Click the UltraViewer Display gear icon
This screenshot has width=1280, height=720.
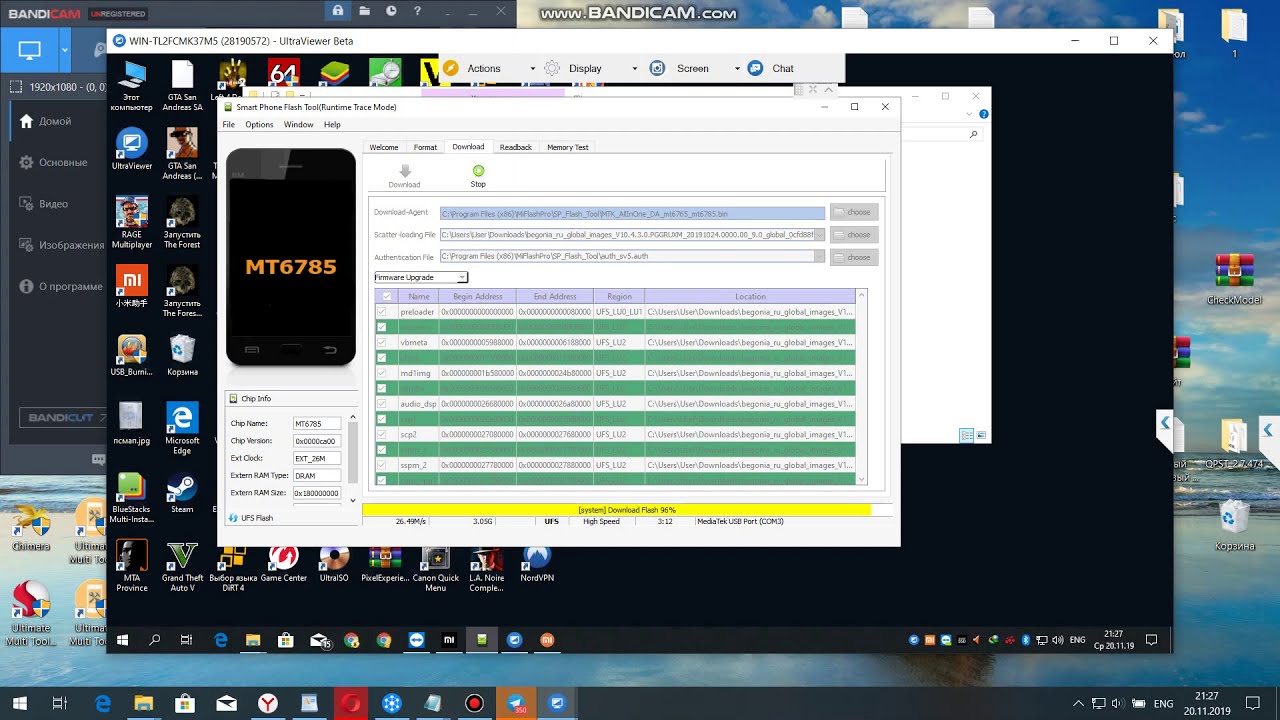[x=552, y=68]
